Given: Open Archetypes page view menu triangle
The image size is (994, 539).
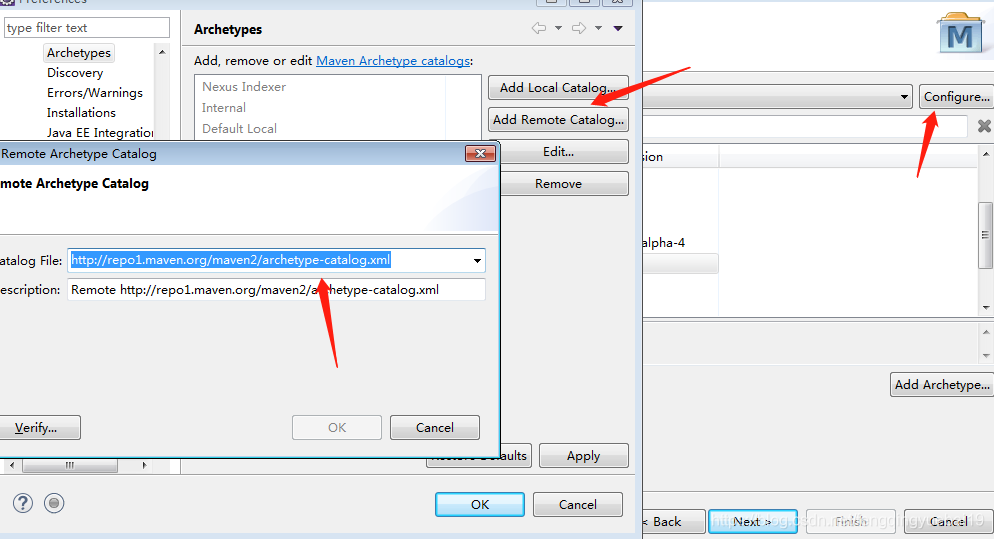Looking at the screenshot, I should (618, 28).
